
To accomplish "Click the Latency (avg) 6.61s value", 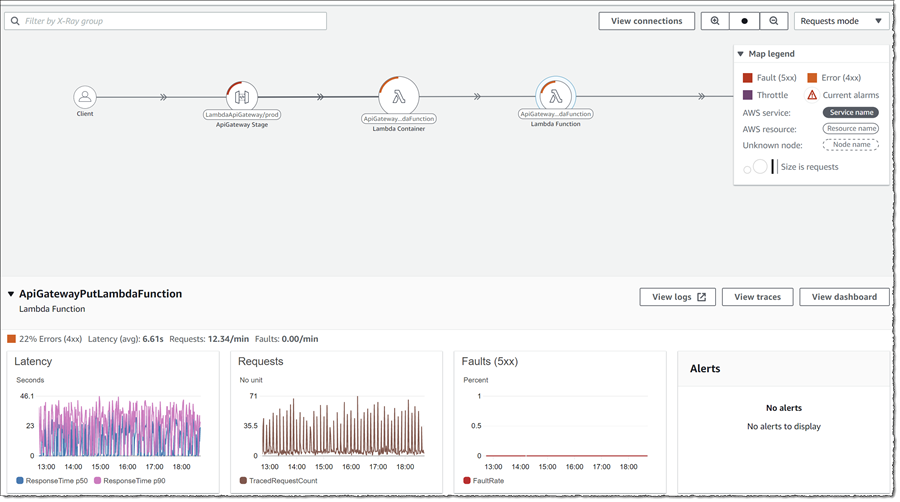I will pos(153,339).
